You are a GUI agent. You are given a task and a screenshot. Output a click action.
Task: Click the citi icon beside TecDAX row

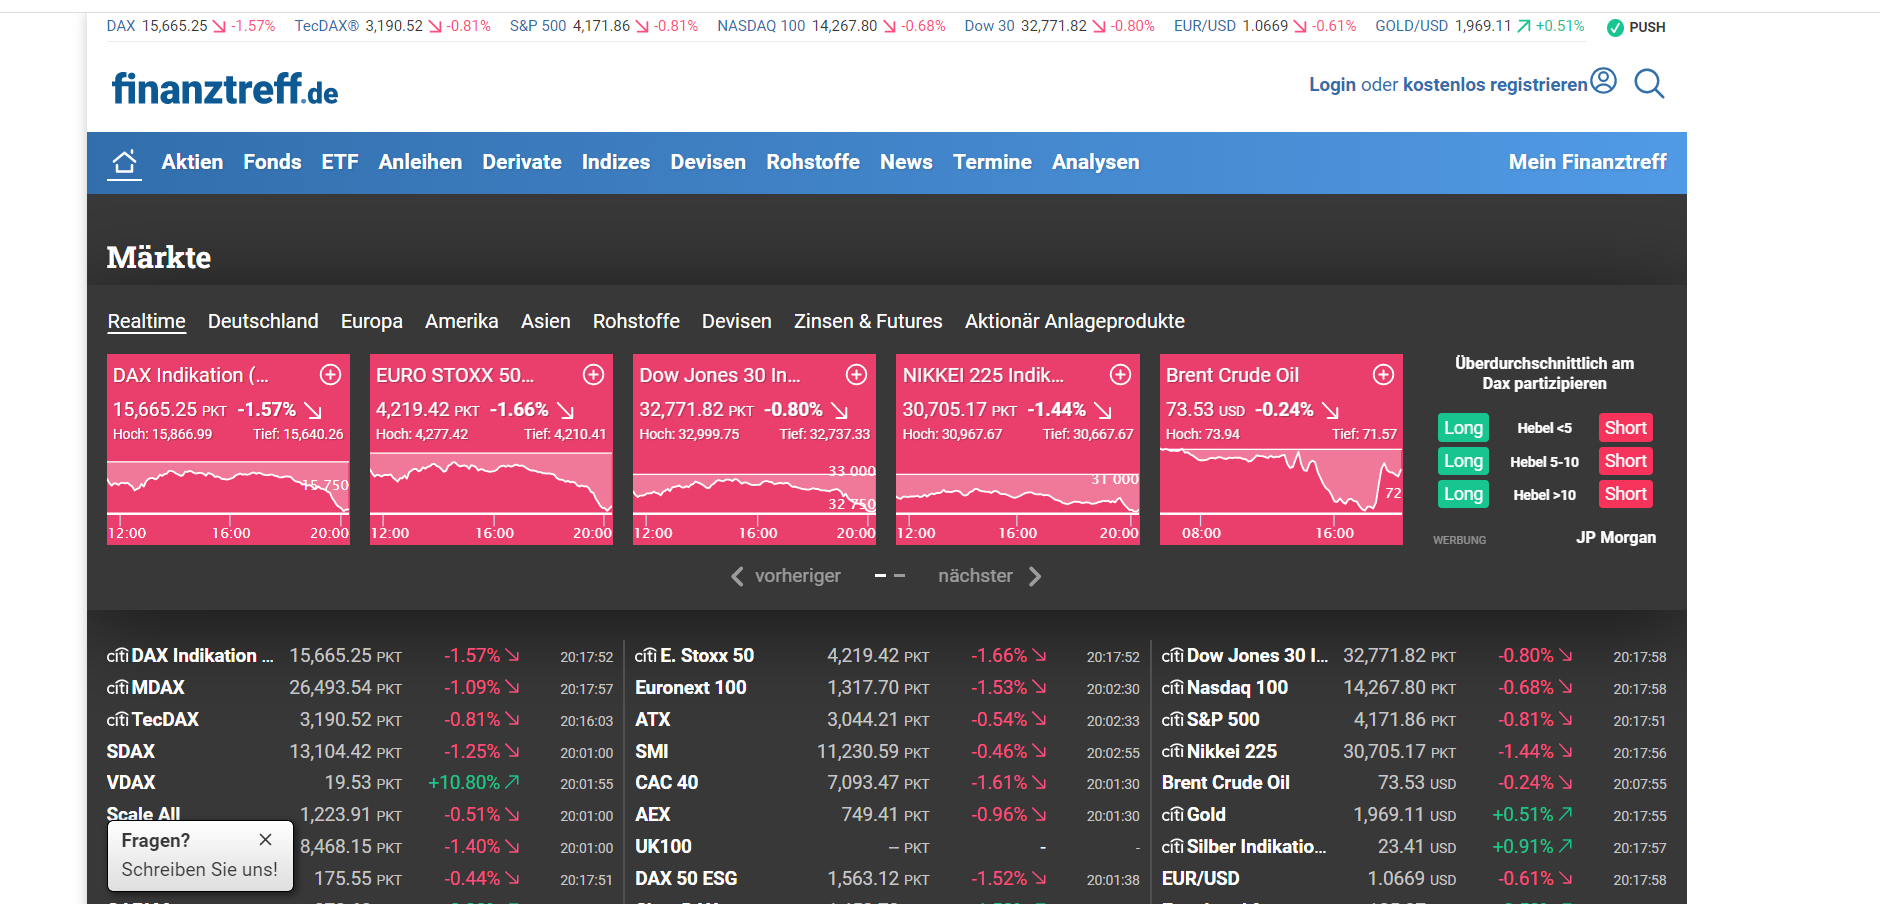click(118, 720)
